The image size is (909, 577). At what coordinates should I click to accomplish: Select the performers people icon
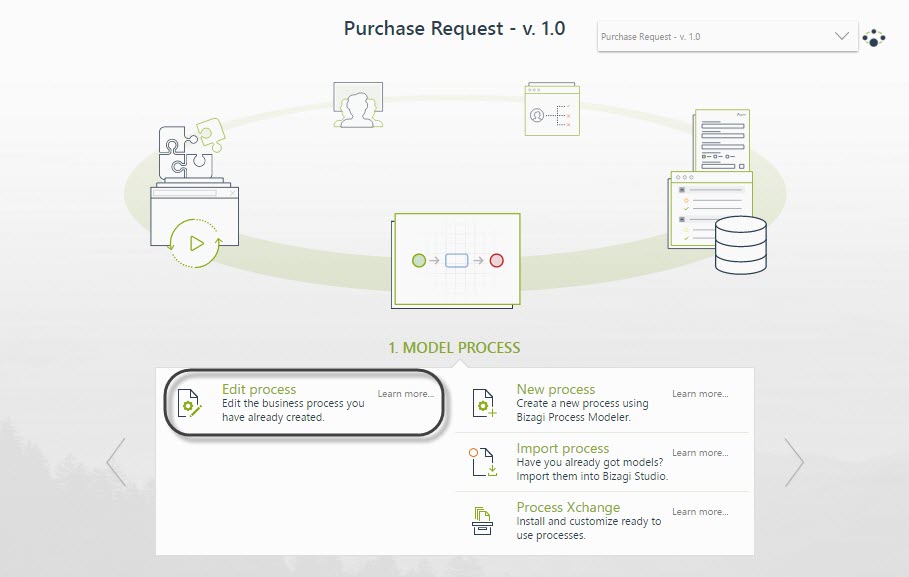[358, 105]
